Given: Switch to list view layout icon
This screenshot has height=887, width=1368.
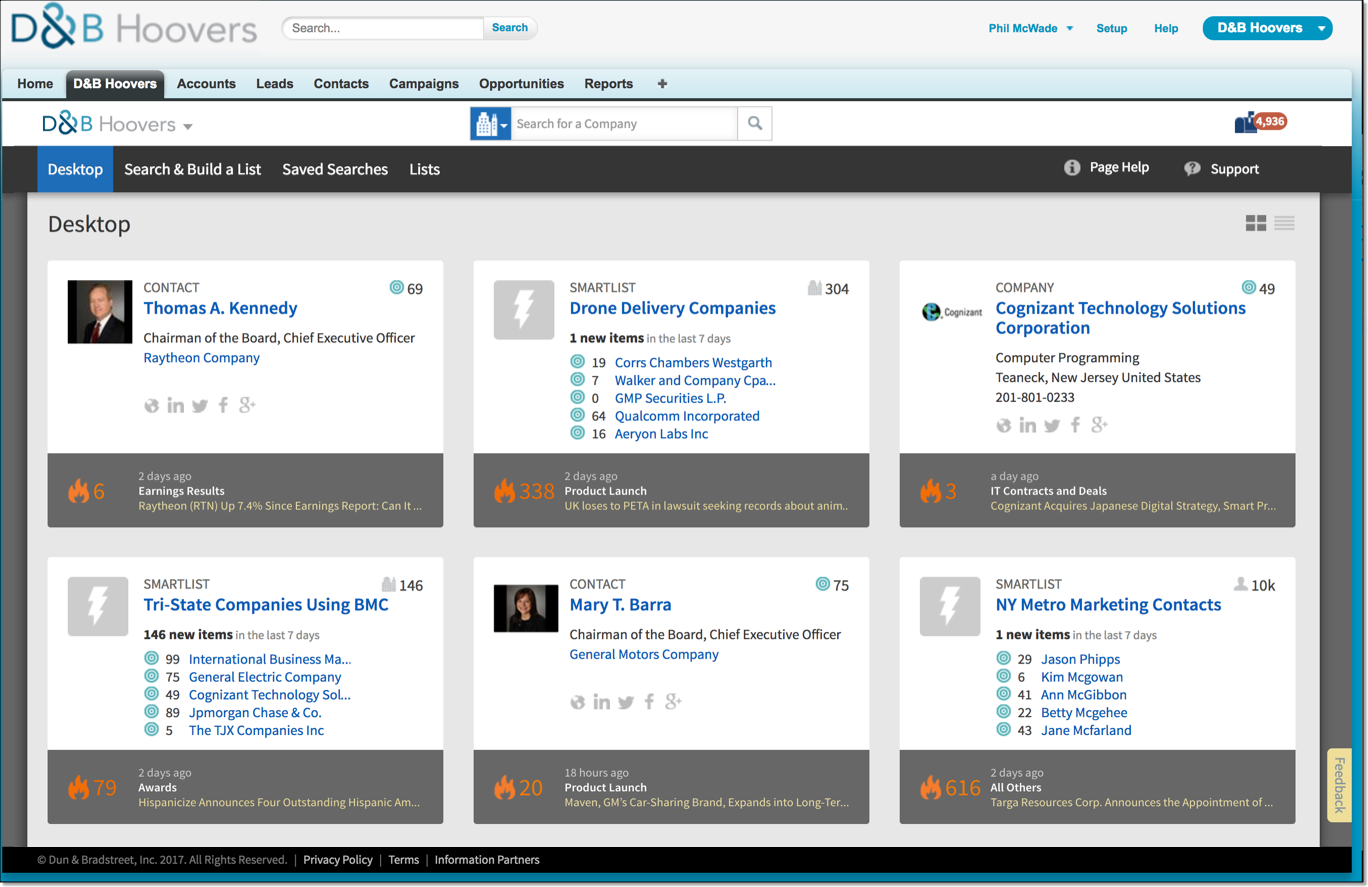Looking at the screenshot, I should [x=1285, y=224].
